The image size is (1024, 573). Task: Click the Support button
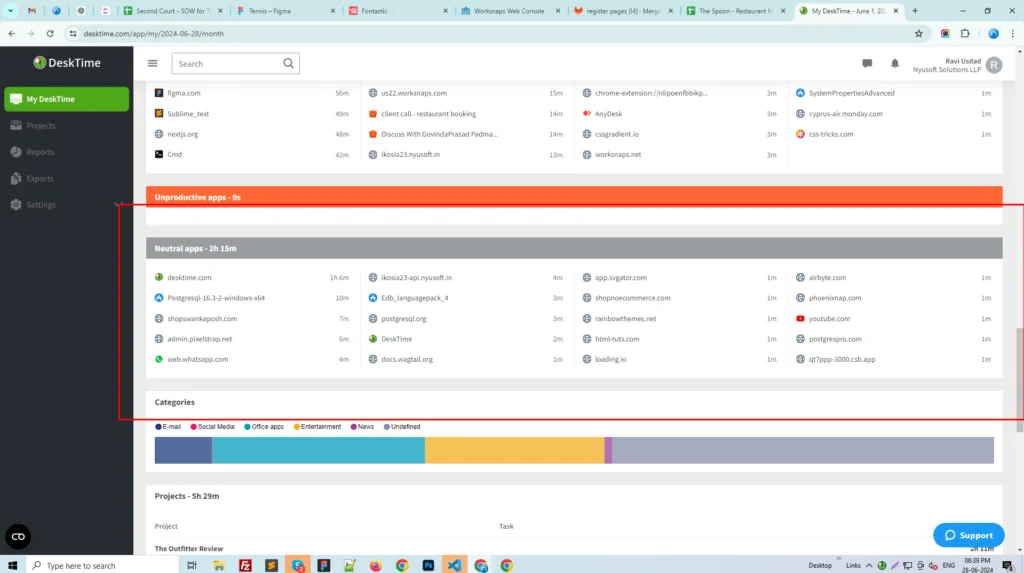pos(968,535)
